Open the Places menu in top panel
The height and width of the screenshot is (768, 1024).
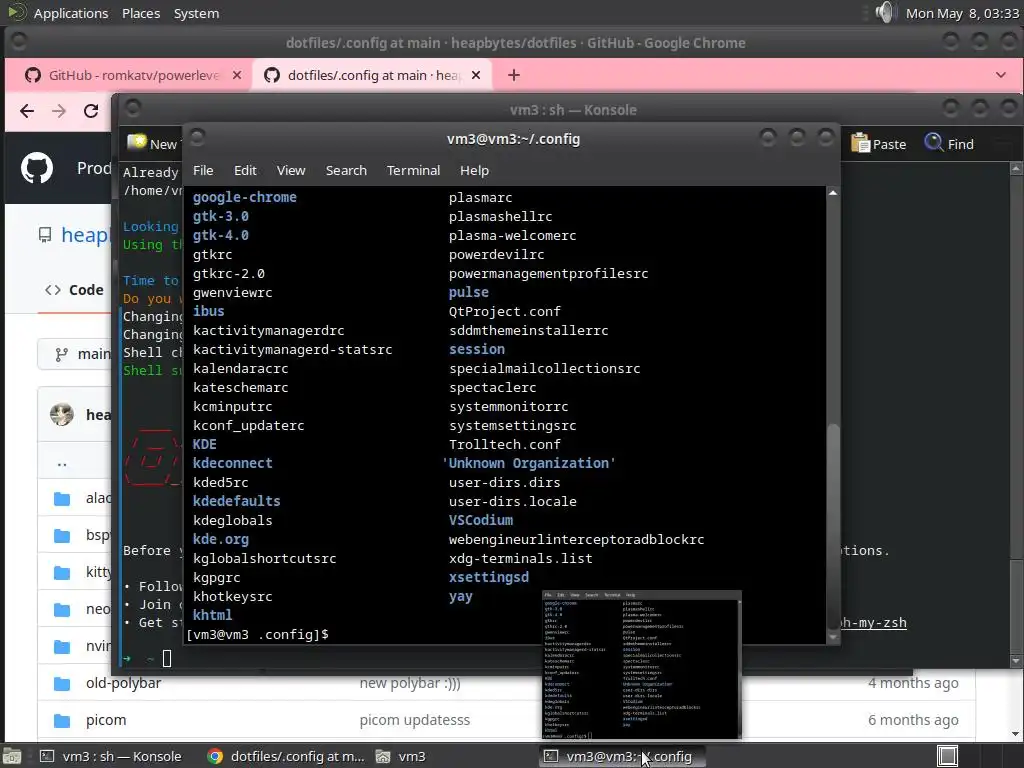(141, 13)
